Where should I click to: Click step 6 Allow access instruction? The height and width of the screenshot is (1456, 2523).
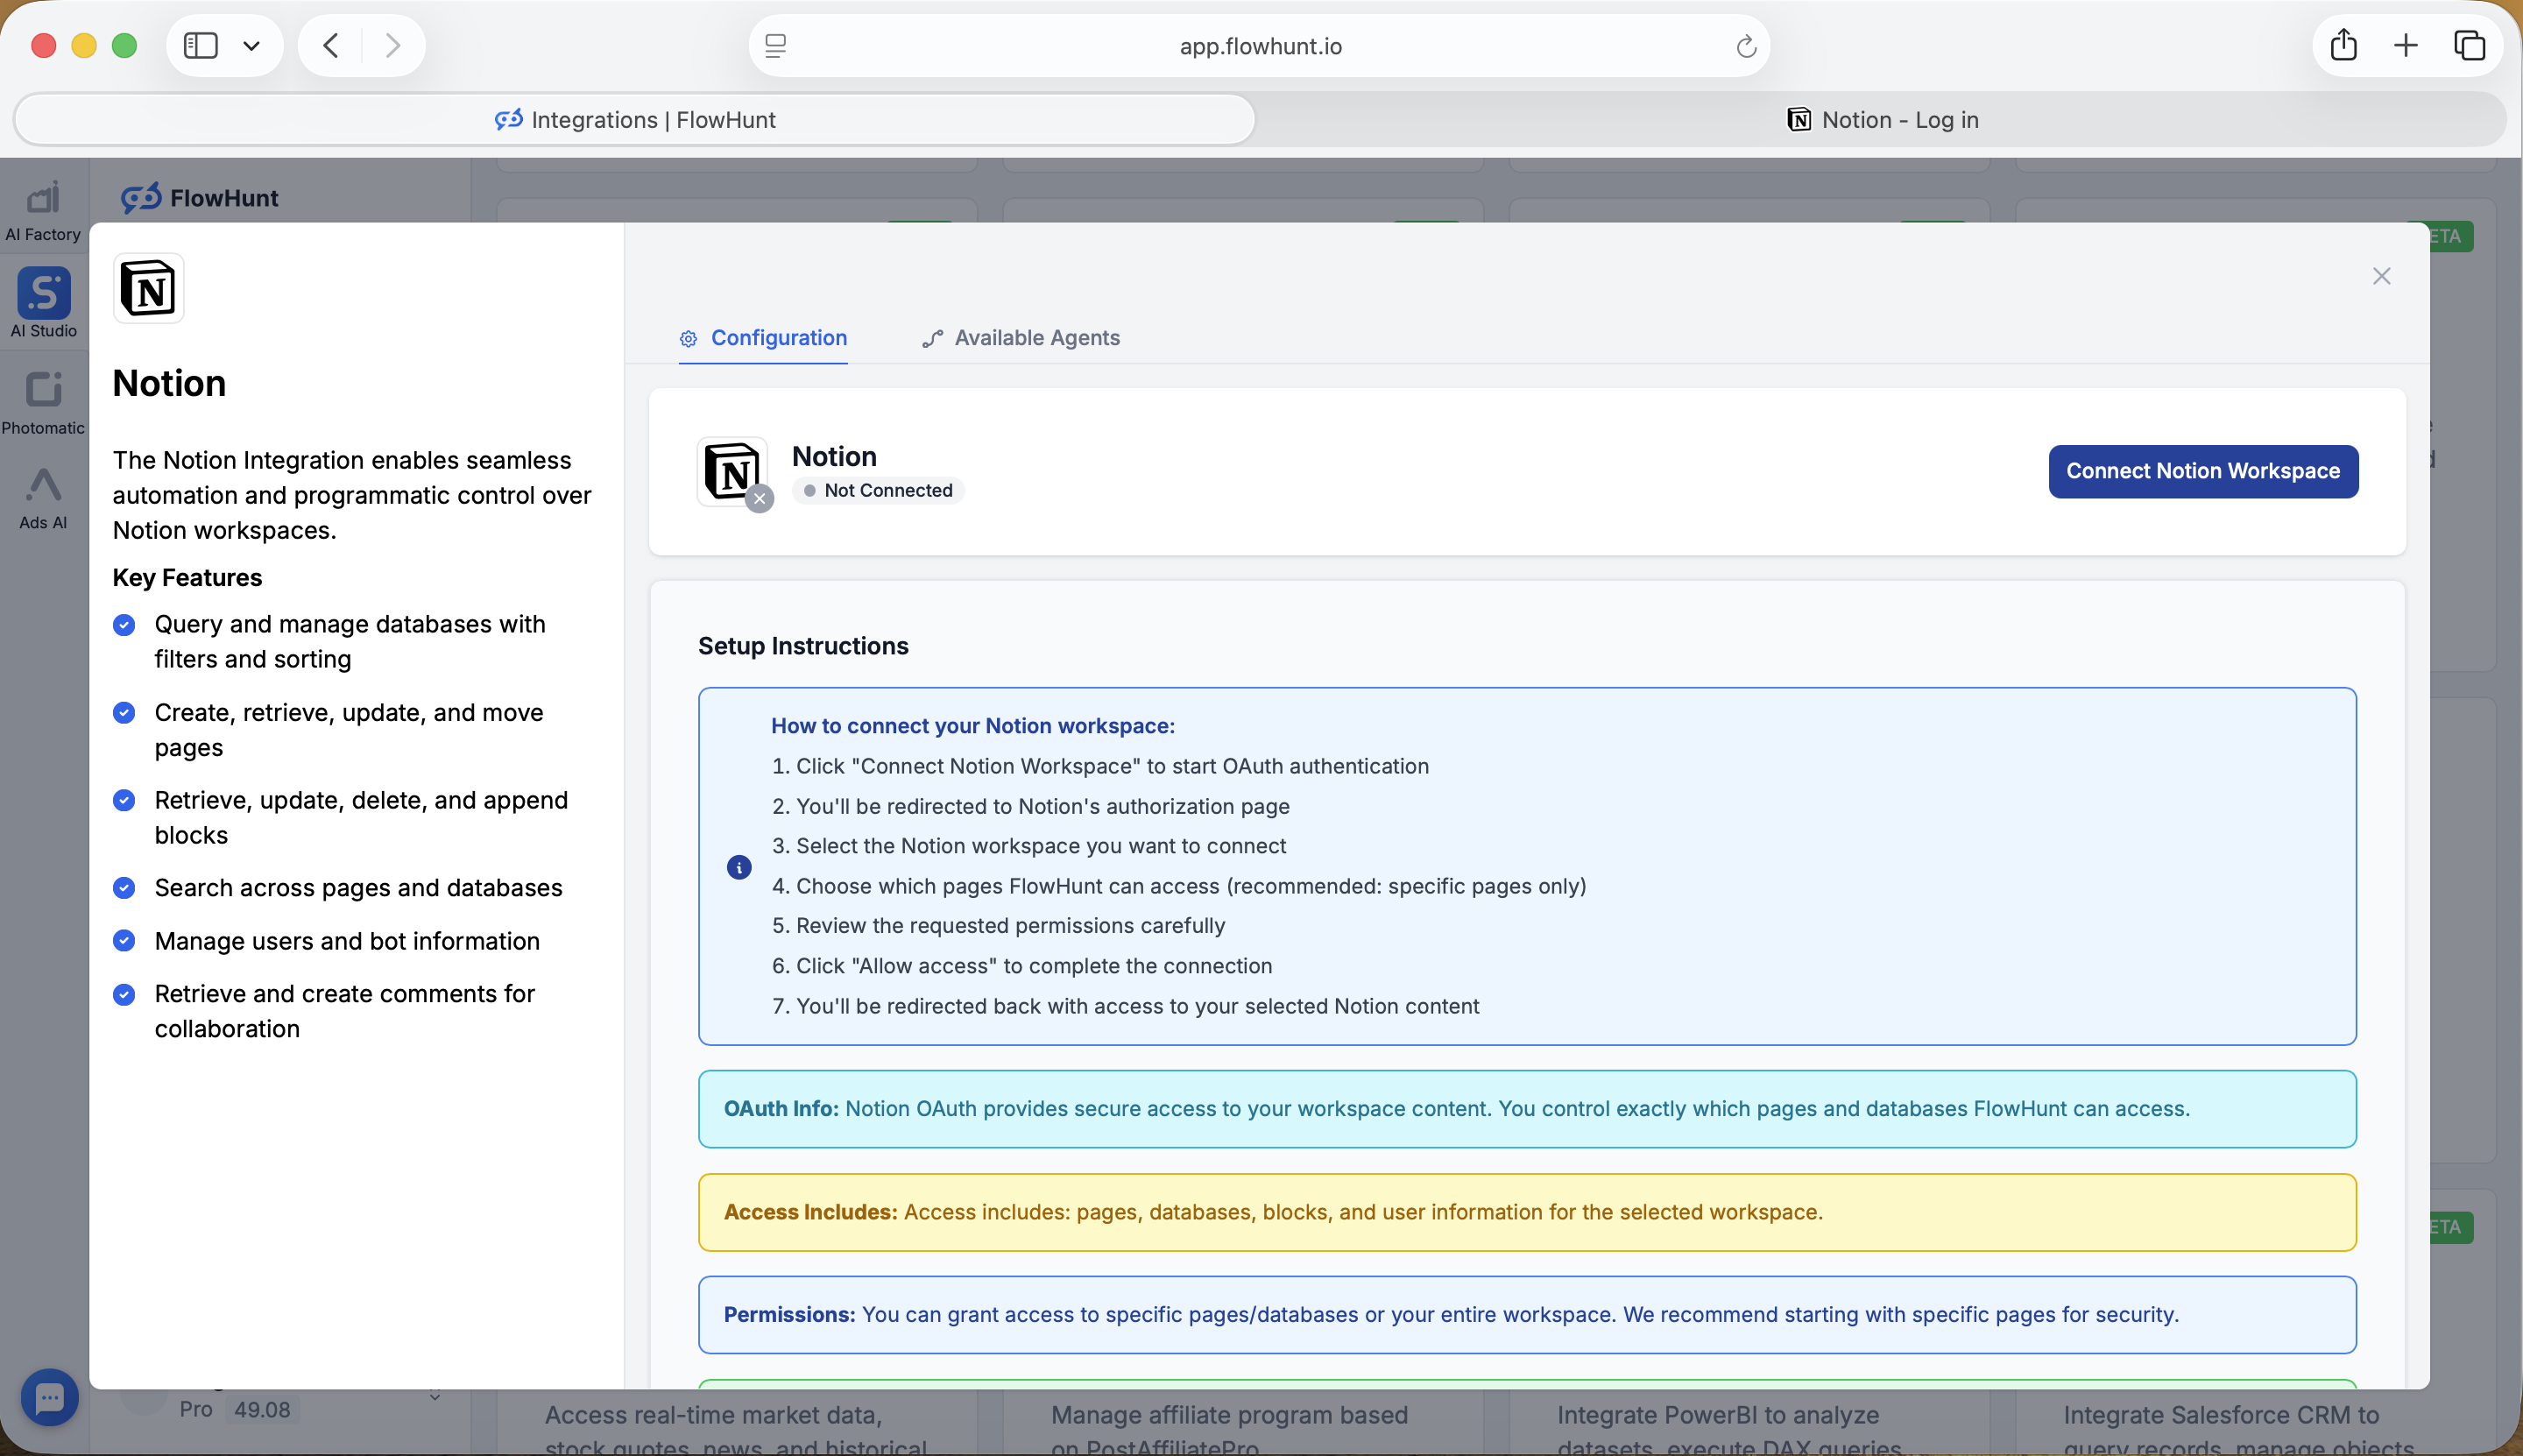click(x=1022, y=966)
